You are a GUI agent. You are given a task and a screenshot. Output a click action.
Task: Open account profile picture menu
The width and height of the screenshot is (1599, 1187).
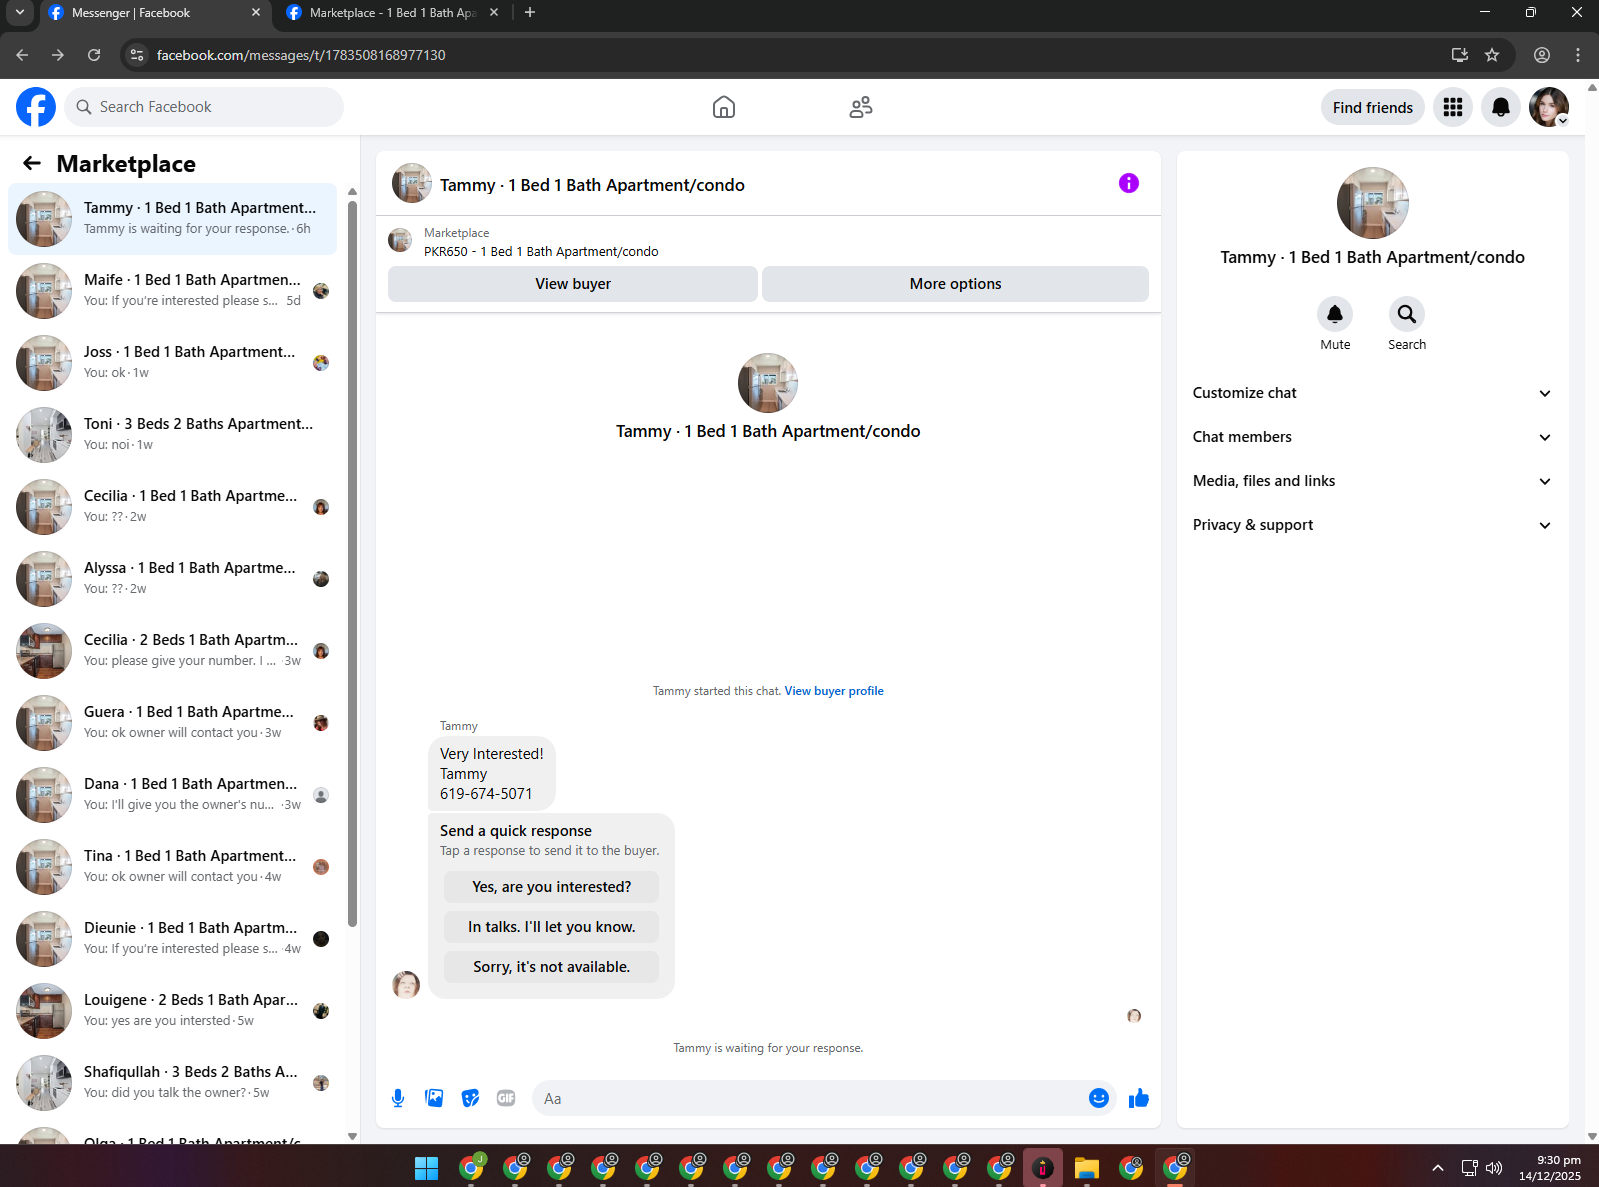(1549, 107)
